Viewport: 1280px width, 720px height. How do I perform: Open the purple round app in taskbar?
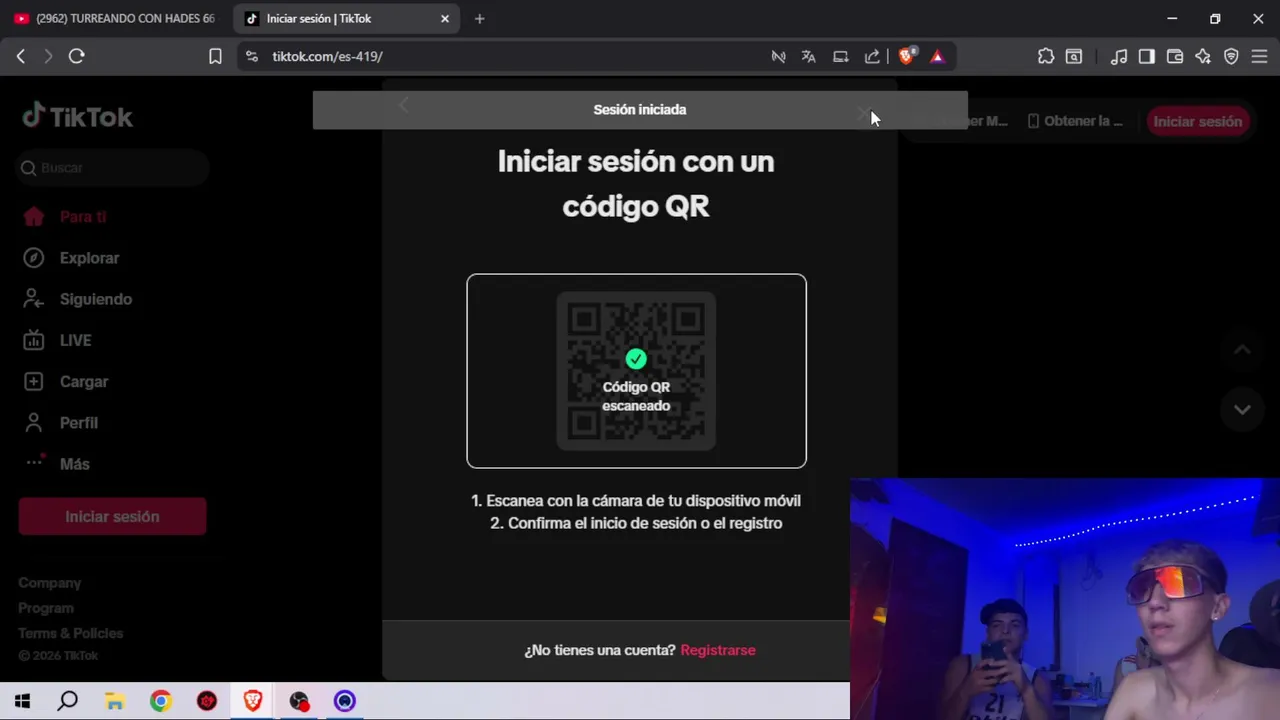point(345,701)
